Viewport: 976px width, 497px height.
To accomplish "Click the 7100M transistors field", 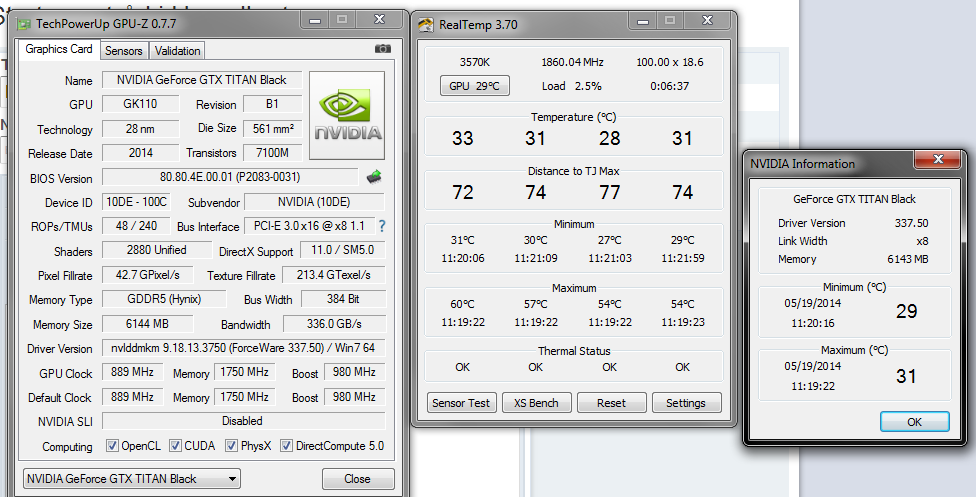I will coord(273,153).
